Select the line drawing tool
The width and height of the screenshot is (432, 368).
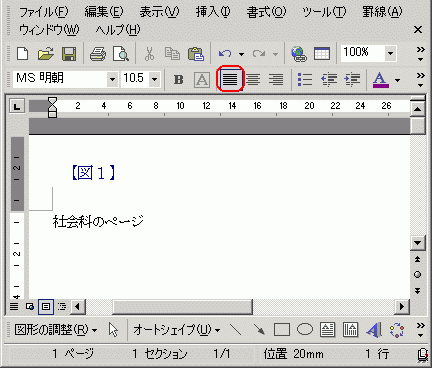236,330
